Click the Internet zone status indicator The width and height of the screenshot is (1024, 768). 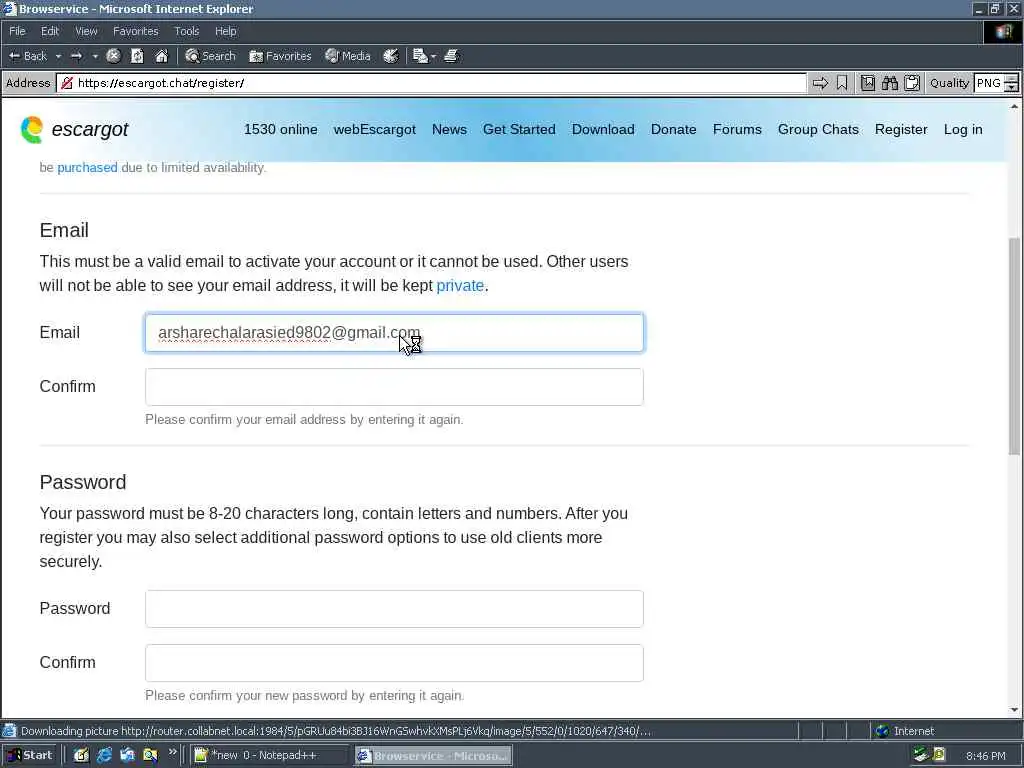[x=904, y=731]
